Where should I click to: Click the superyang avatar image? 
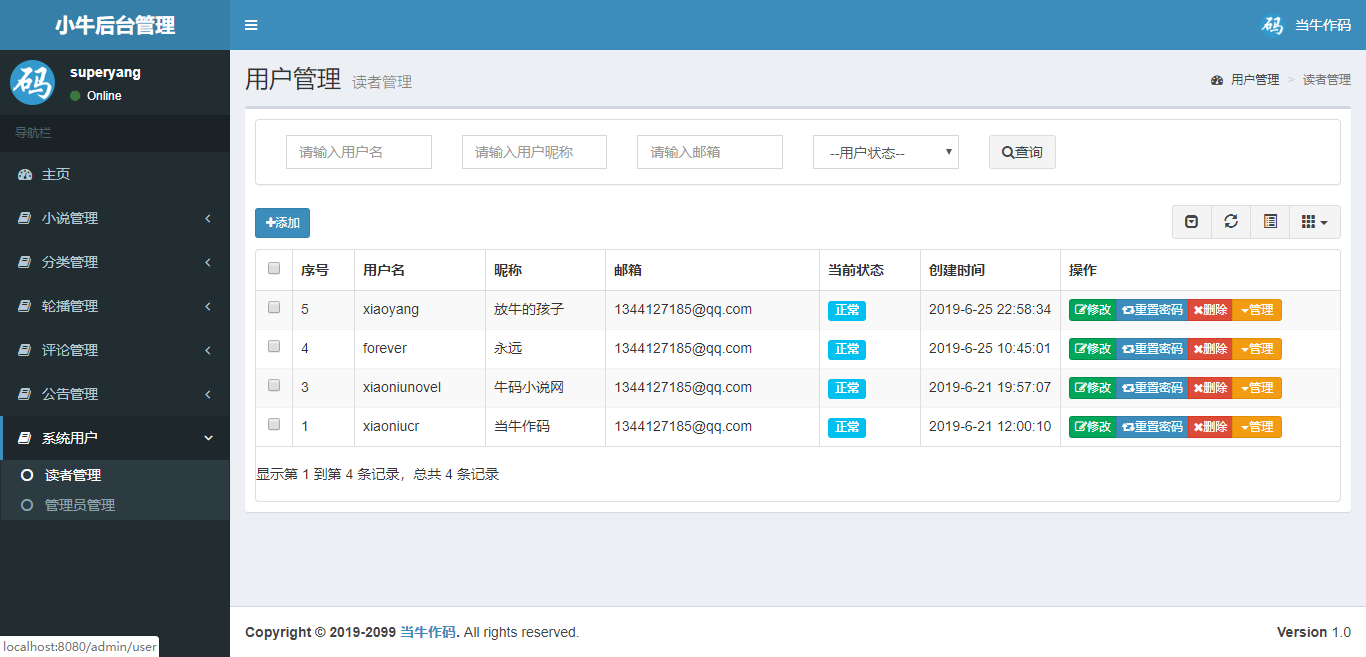(33, 82)
